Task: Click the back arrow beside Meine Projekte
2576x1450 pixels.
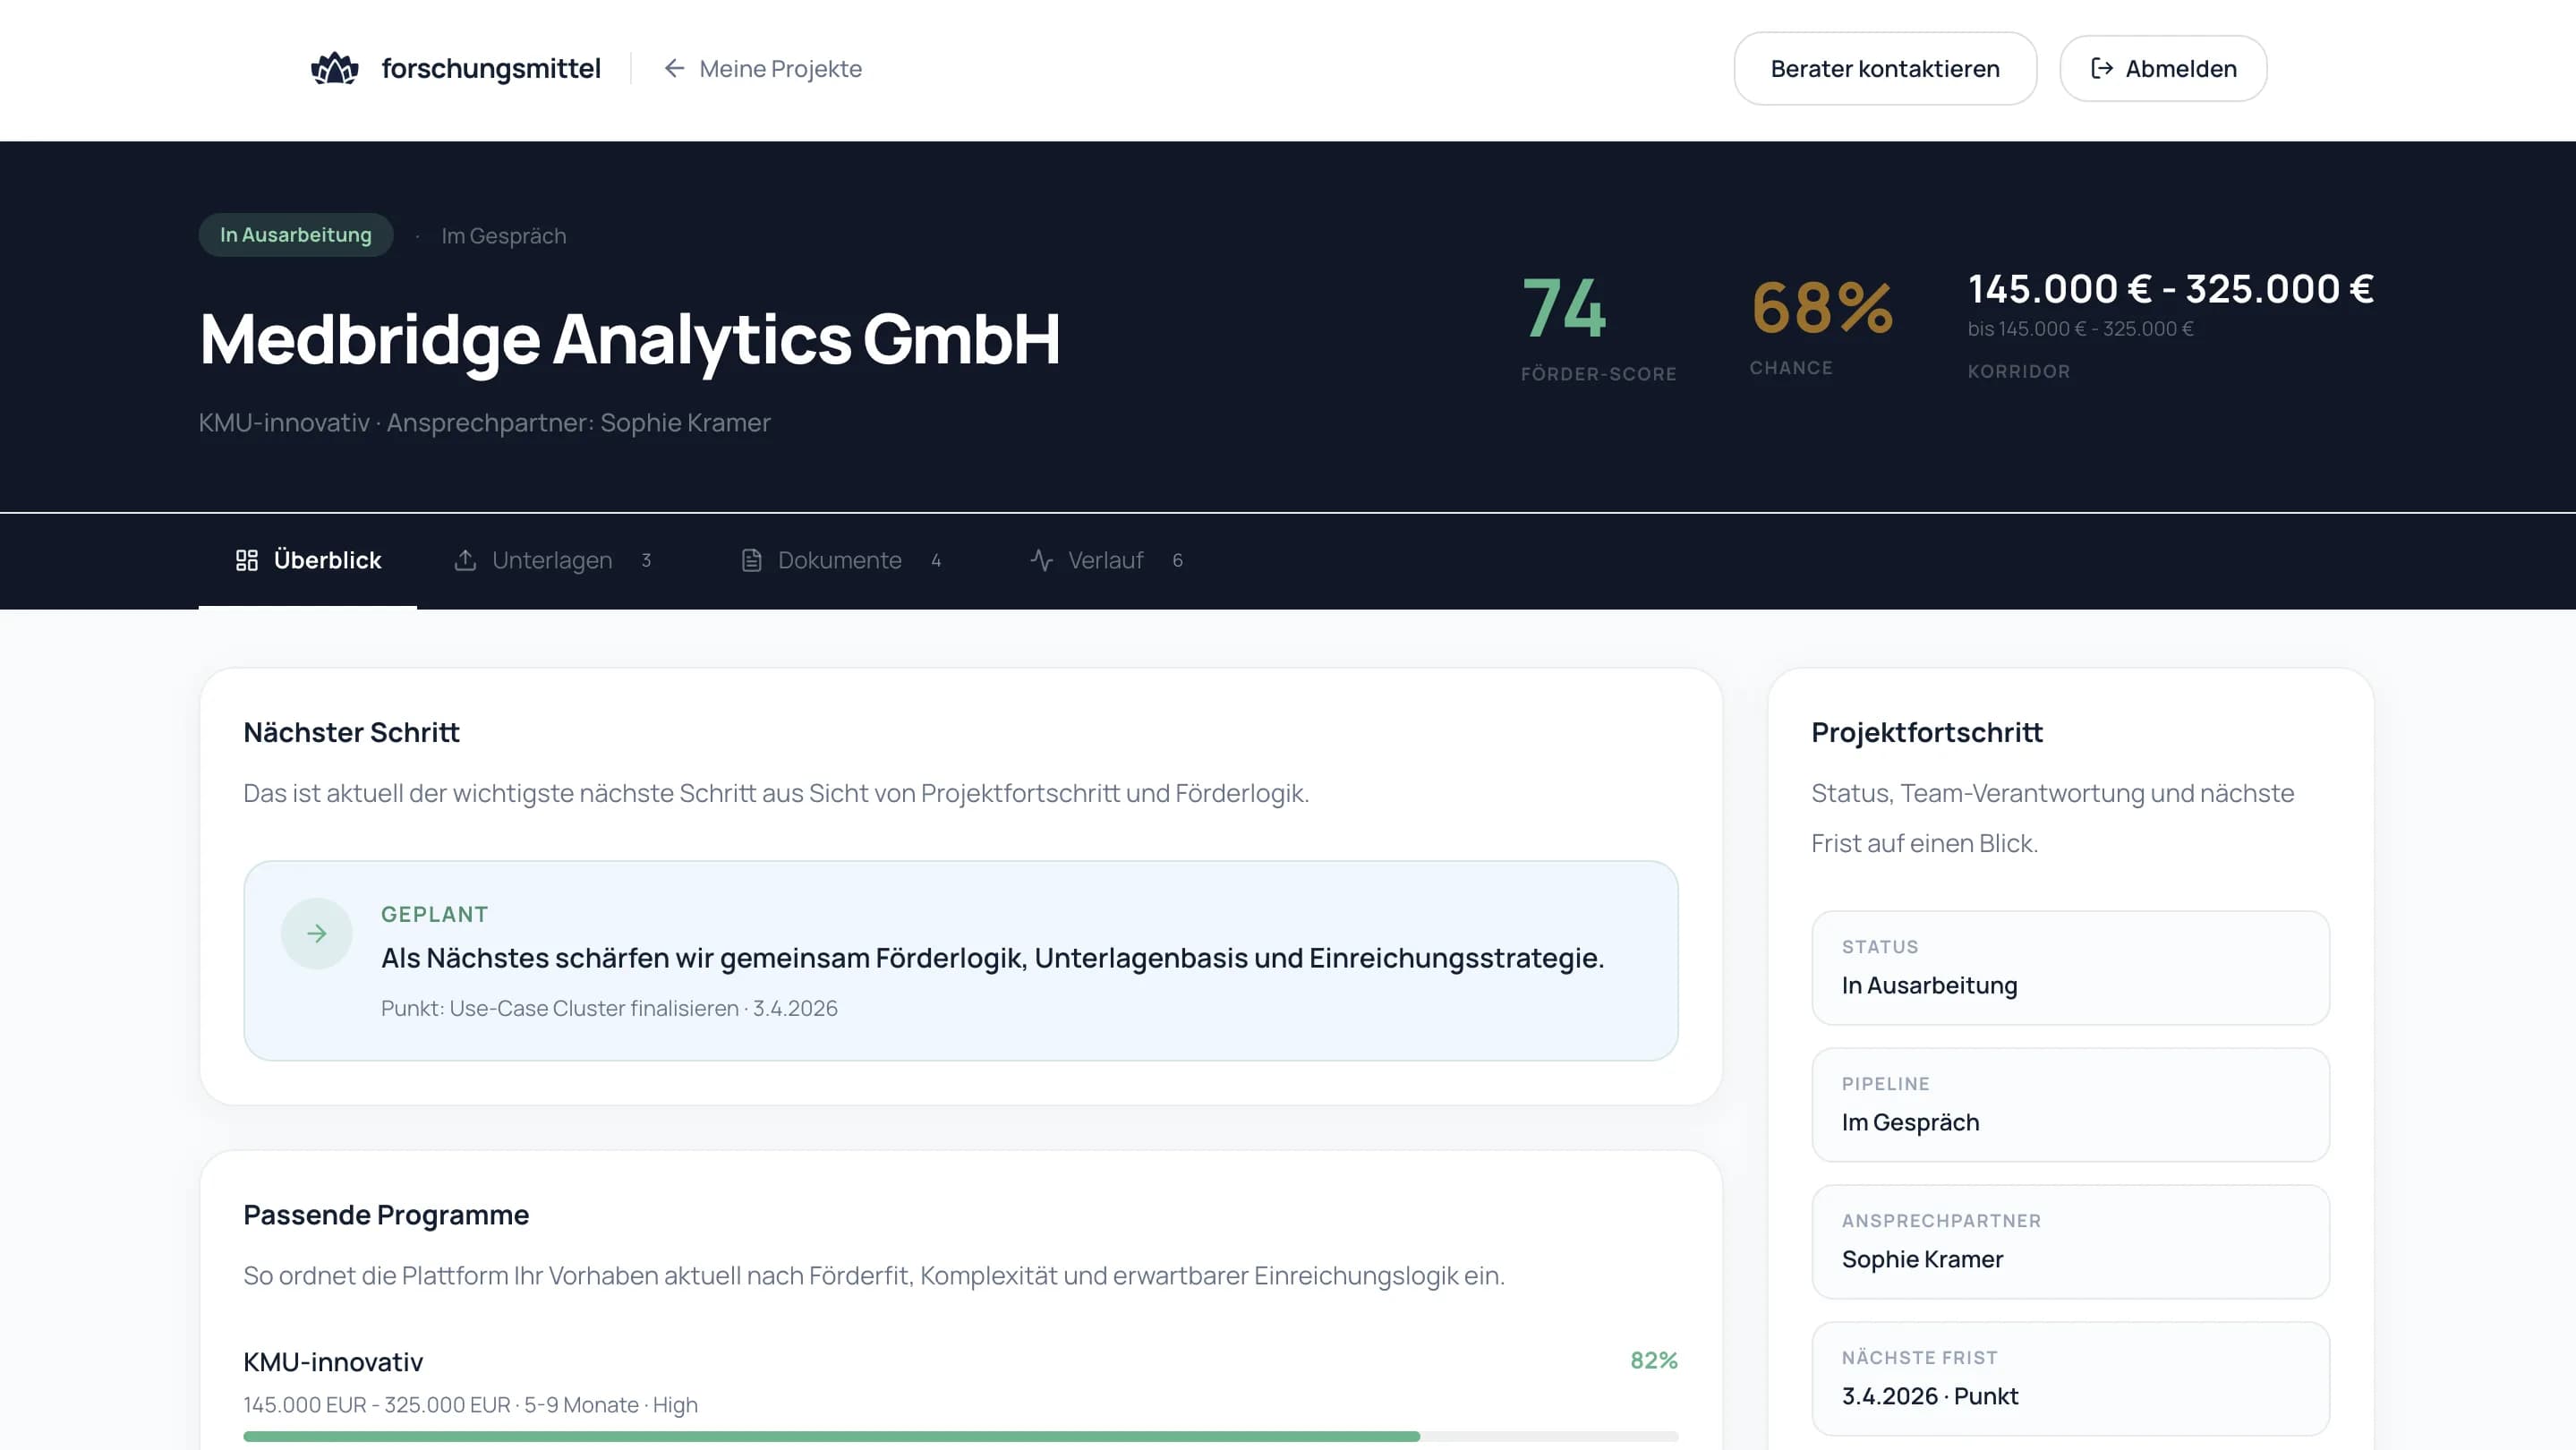Action: point(674,68)
